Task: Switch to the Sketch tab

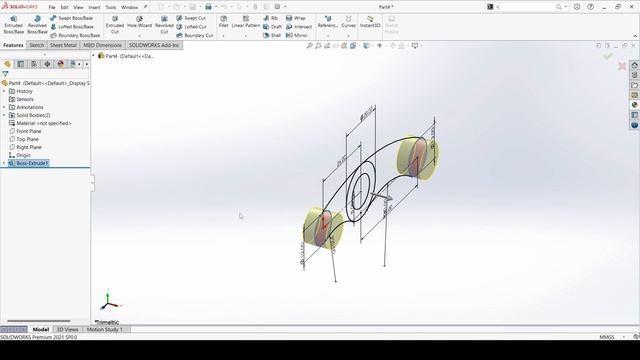Action: pyautogui.click(x=36, y=45)
